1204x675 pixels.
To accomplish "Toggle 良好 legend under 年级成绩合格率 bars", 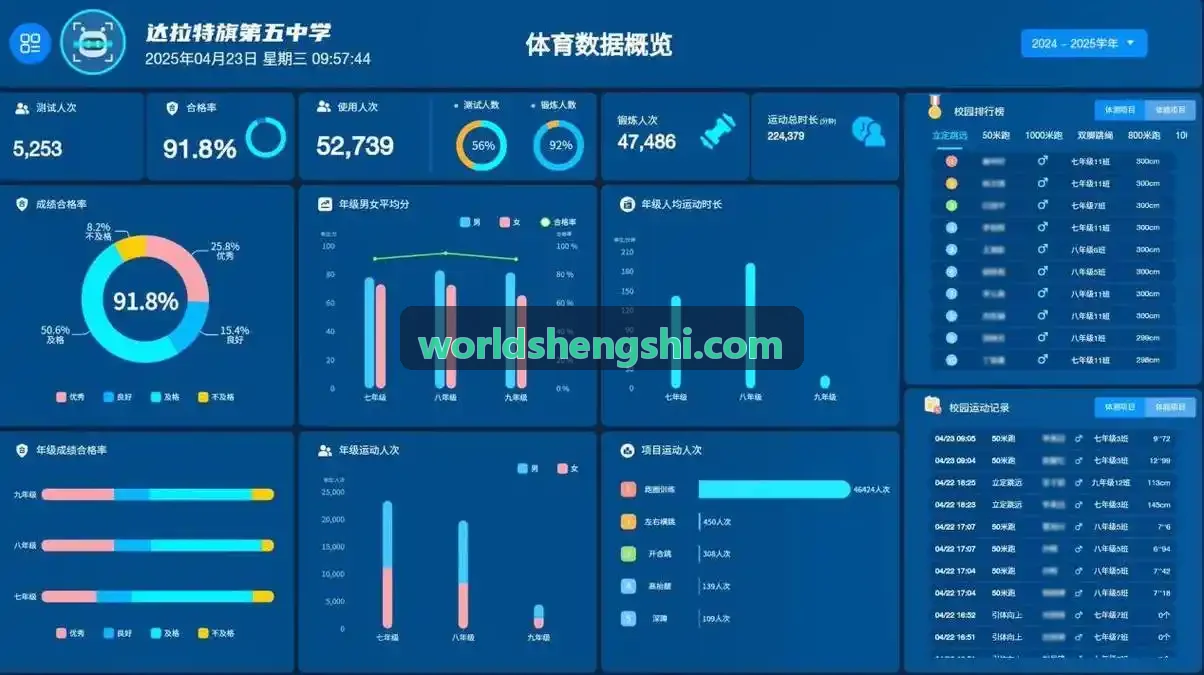I will pyautogui.click(x=118, y=633).
